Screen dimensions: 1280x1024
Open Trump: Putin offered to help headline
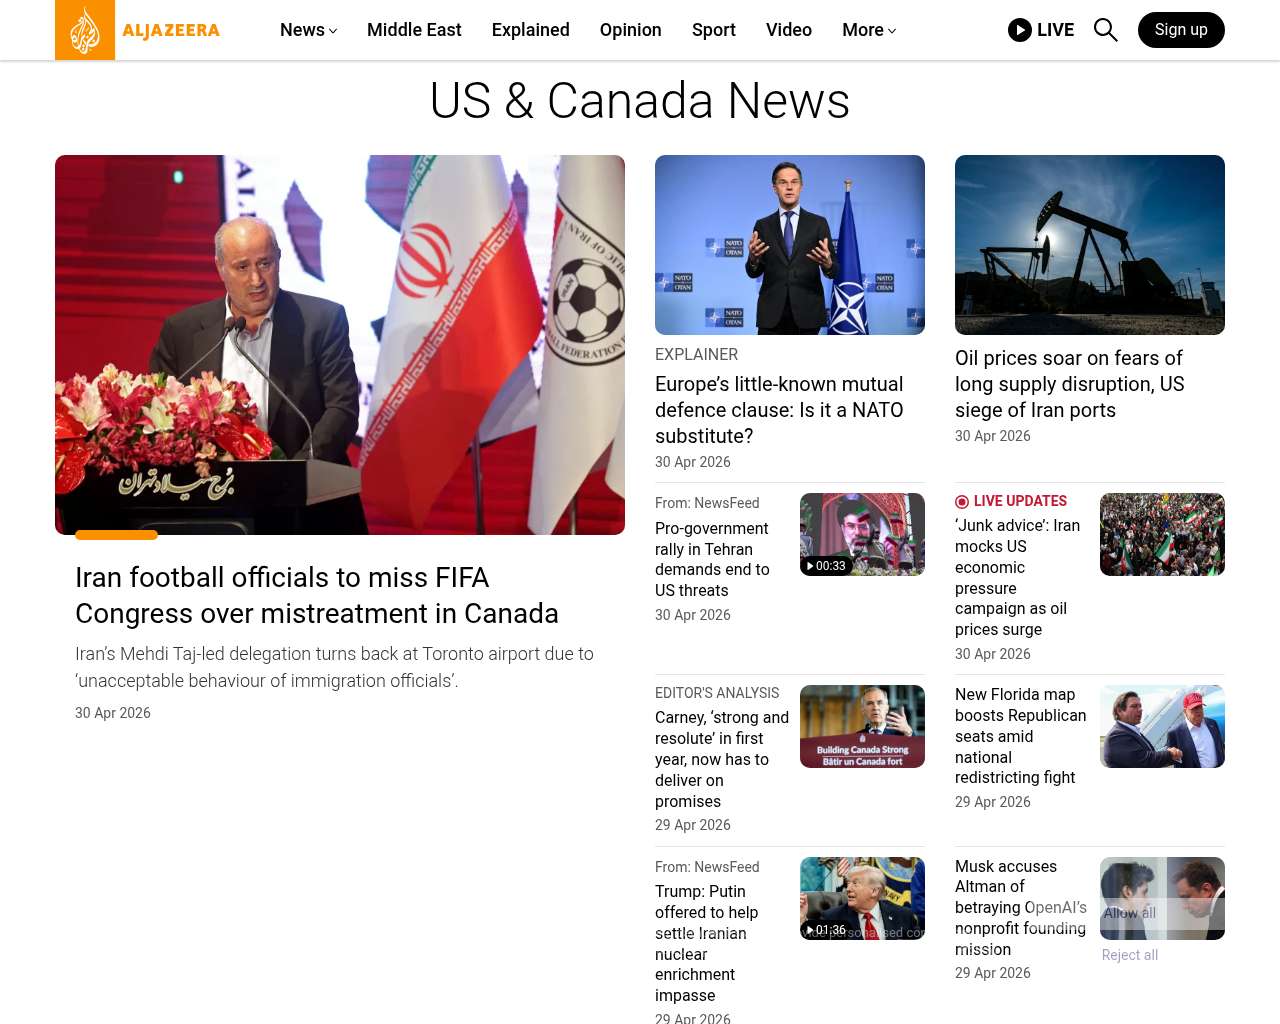706,943
